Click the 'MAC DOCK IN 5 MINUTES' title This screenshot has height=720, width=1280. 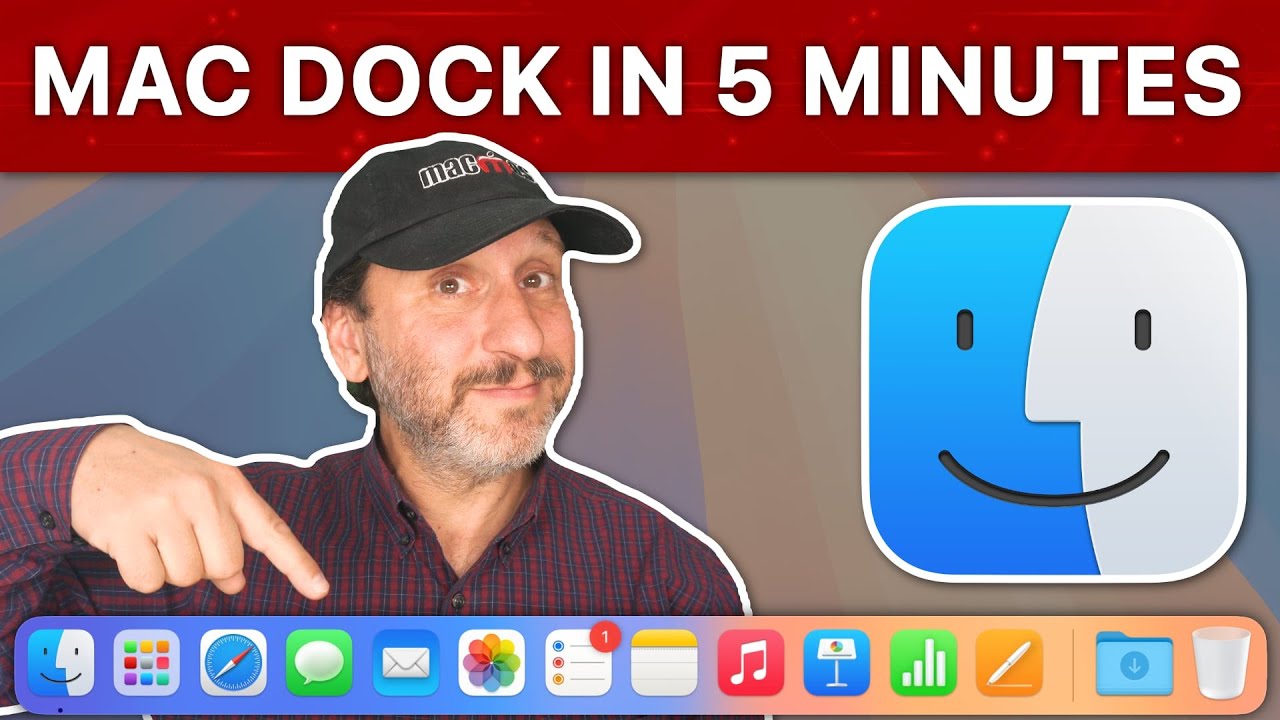[x=636, y=82]
